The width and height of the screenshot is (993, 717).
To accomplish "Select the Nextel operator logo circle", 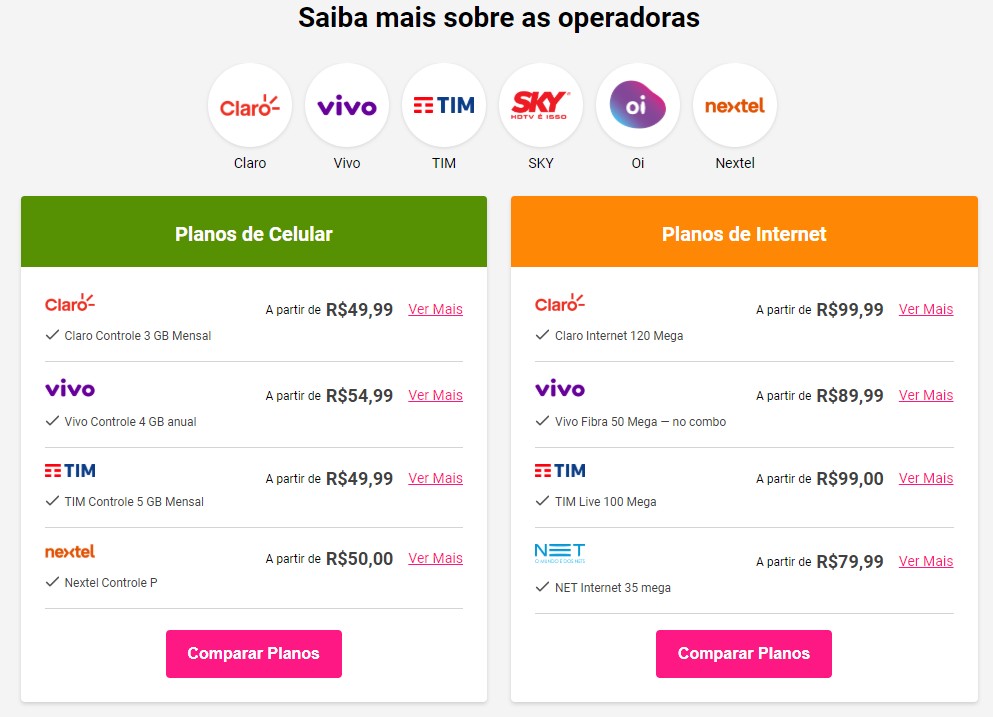I will coord(735,106).
